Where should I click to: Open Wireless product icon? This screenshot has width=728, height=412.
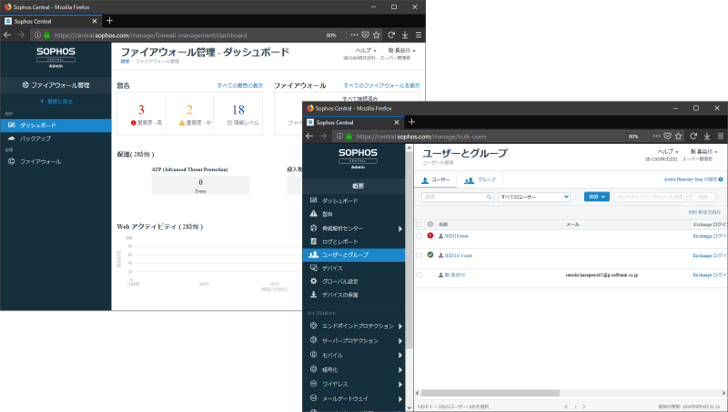pos(314,384)
